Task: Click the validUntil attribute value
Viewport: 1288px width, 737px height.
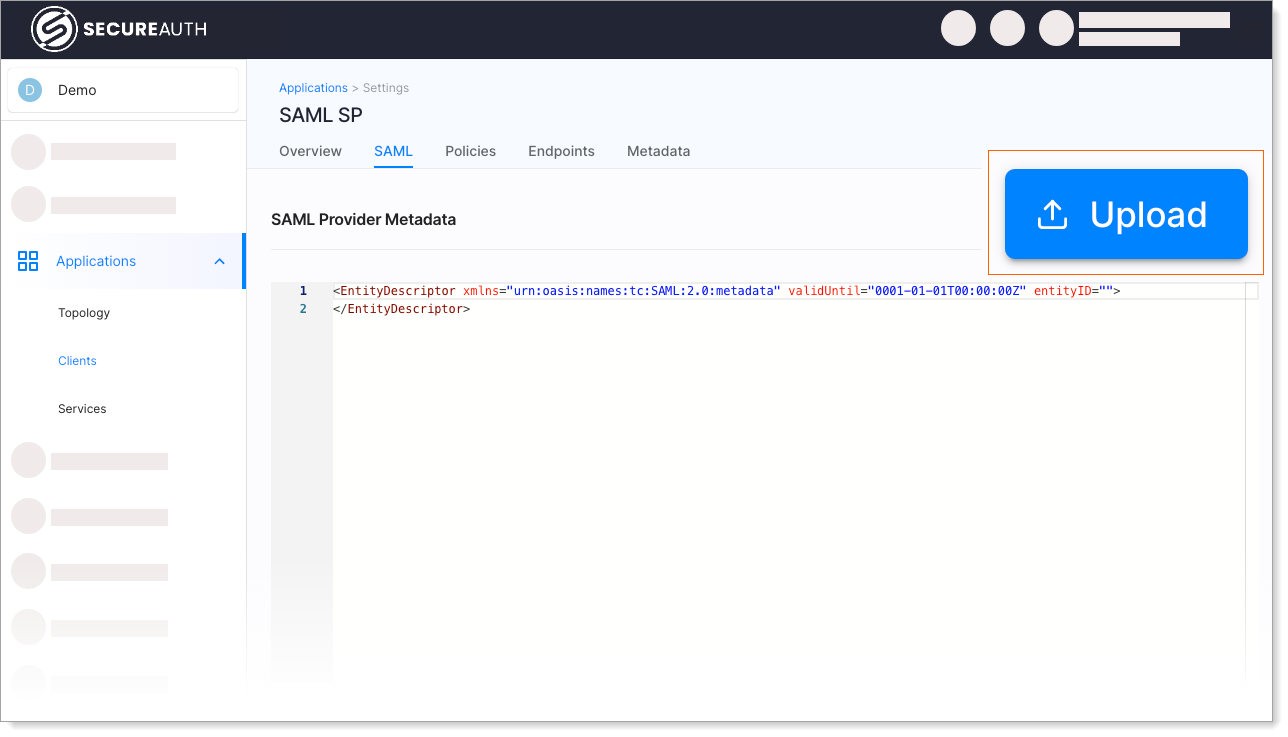Action: tap(947, 291)
